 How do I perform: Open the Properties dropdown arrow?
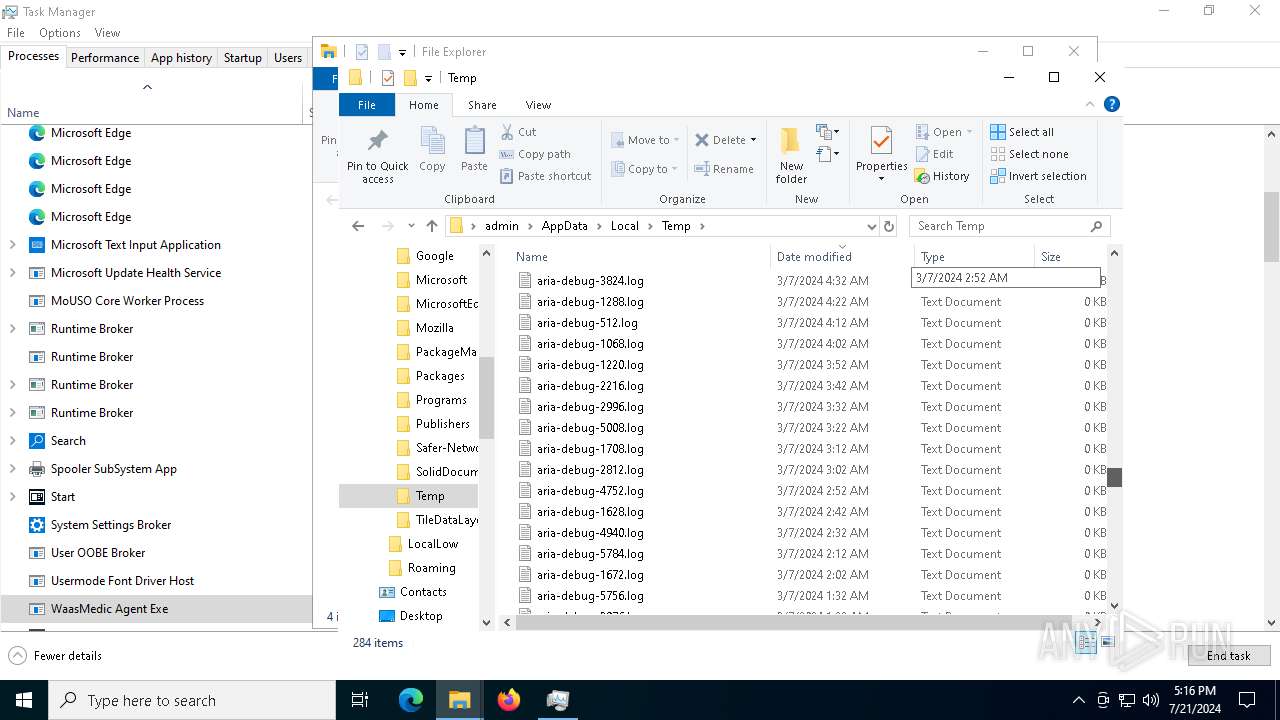[x=881, y=179]
